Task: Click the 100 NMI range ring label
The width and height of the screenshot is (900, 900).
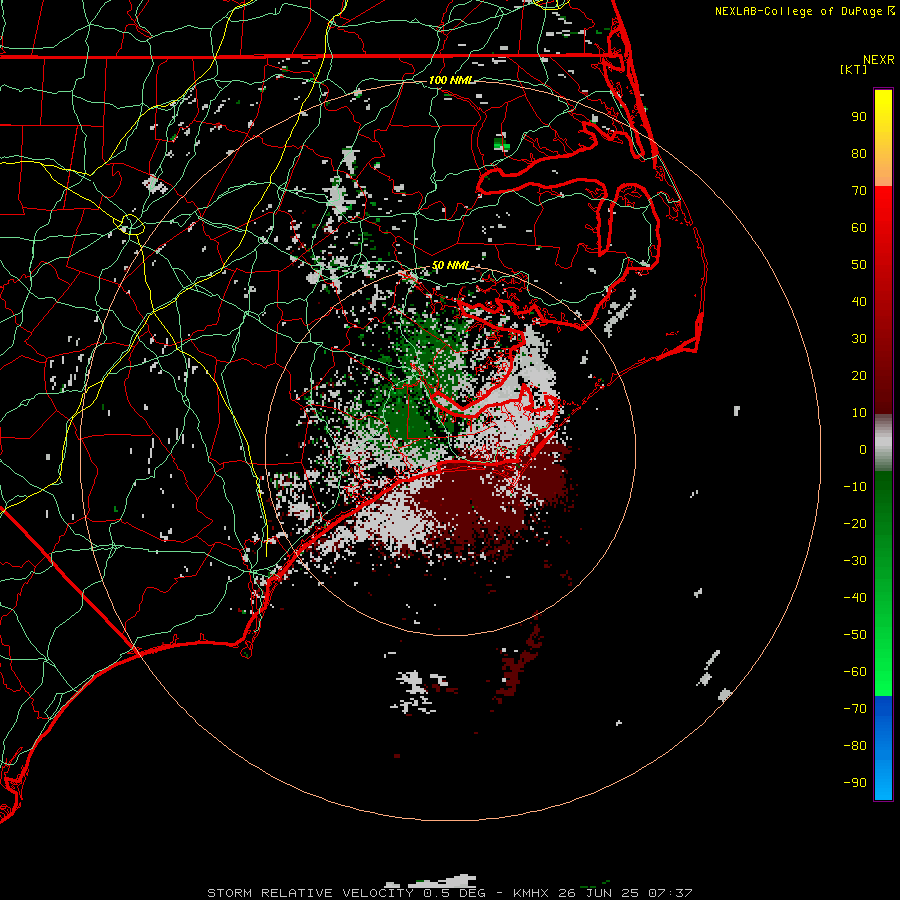Action: (x=452, y=80)
